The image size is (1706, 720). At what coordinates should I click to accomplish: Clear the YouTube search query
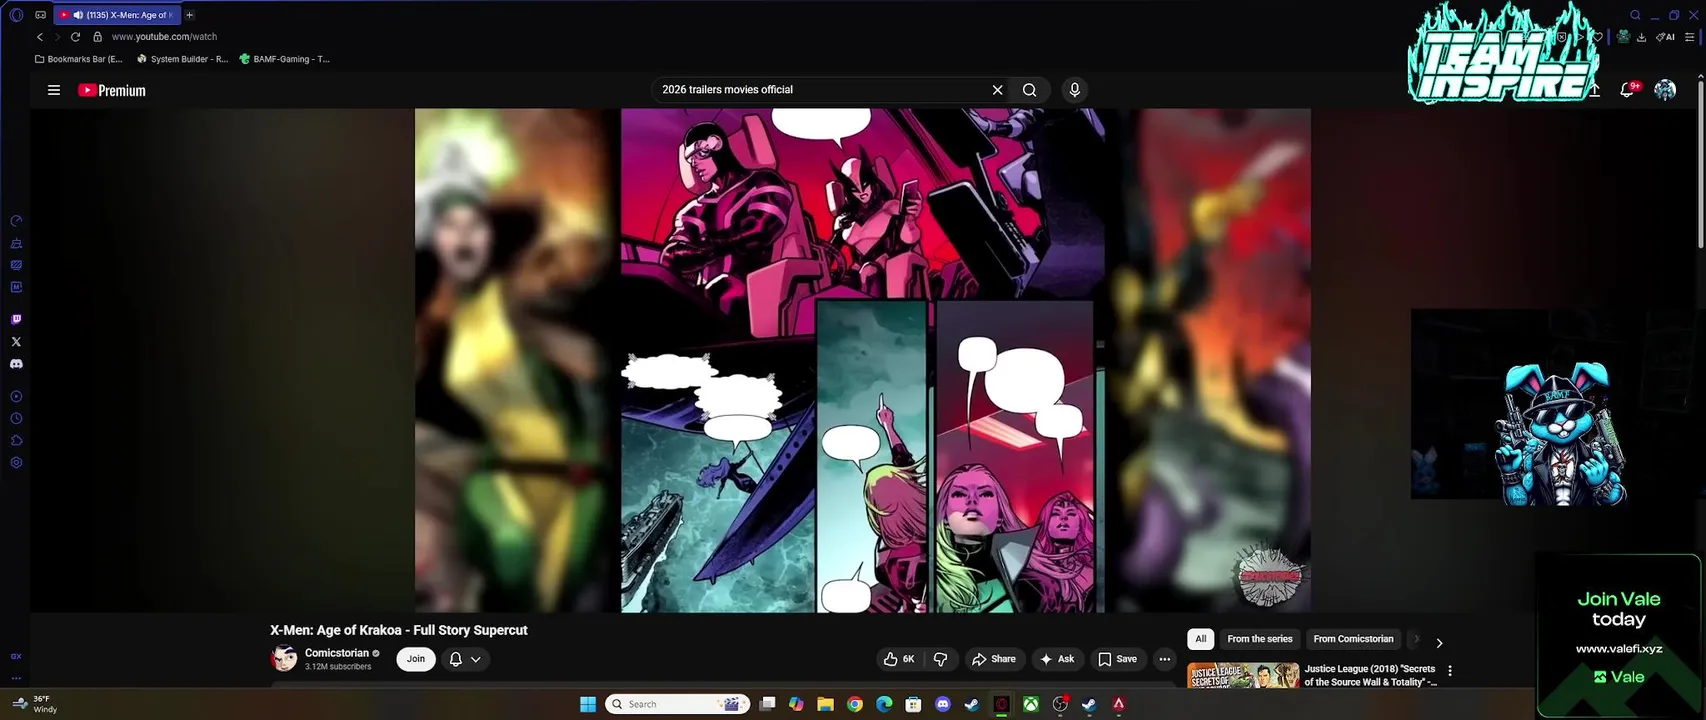(997, 90)
